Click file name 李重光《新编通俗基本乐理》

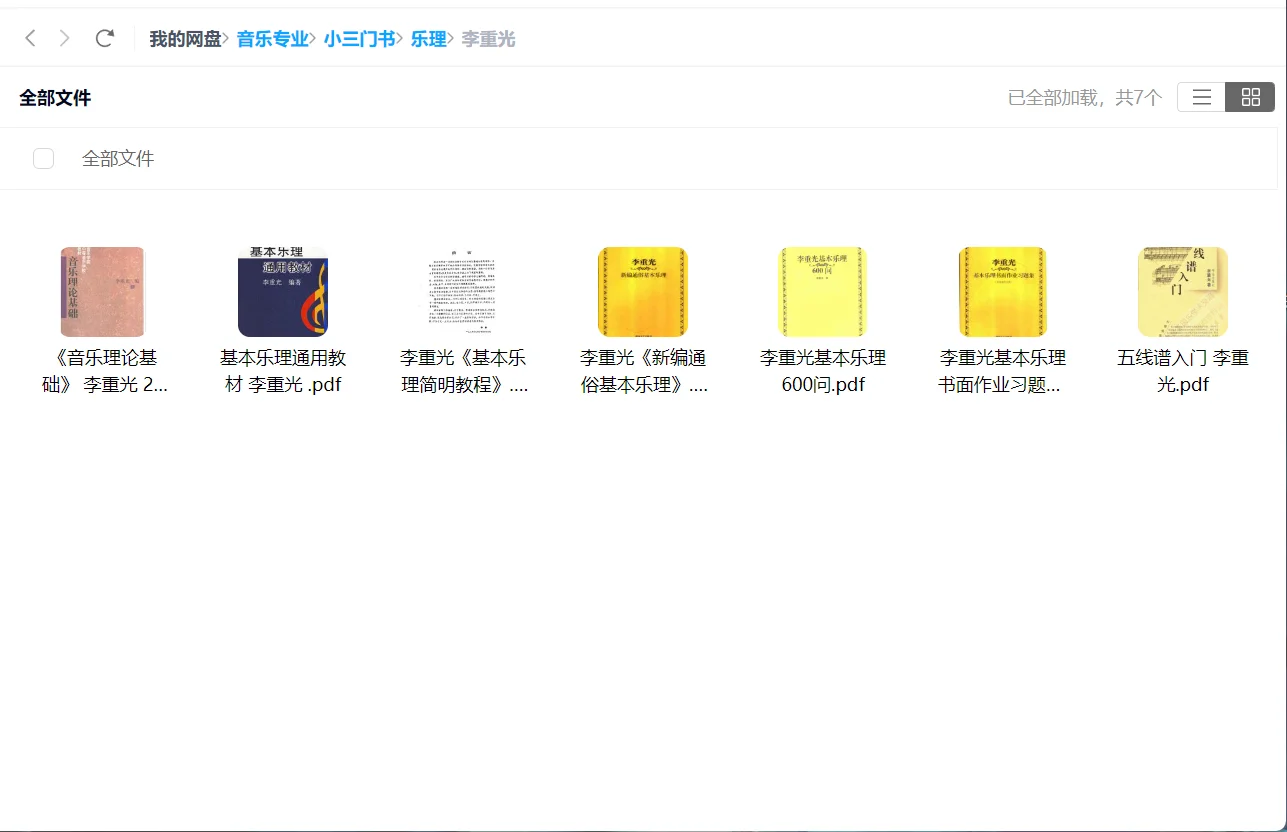pos(643,371)
